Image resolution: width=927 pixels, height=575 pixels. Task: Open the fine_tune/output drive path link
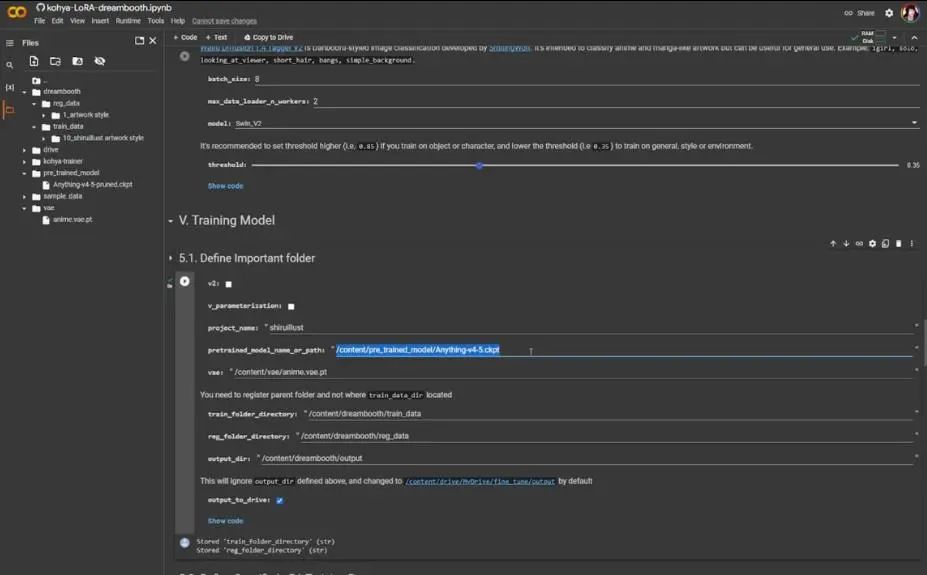(480, 482)
